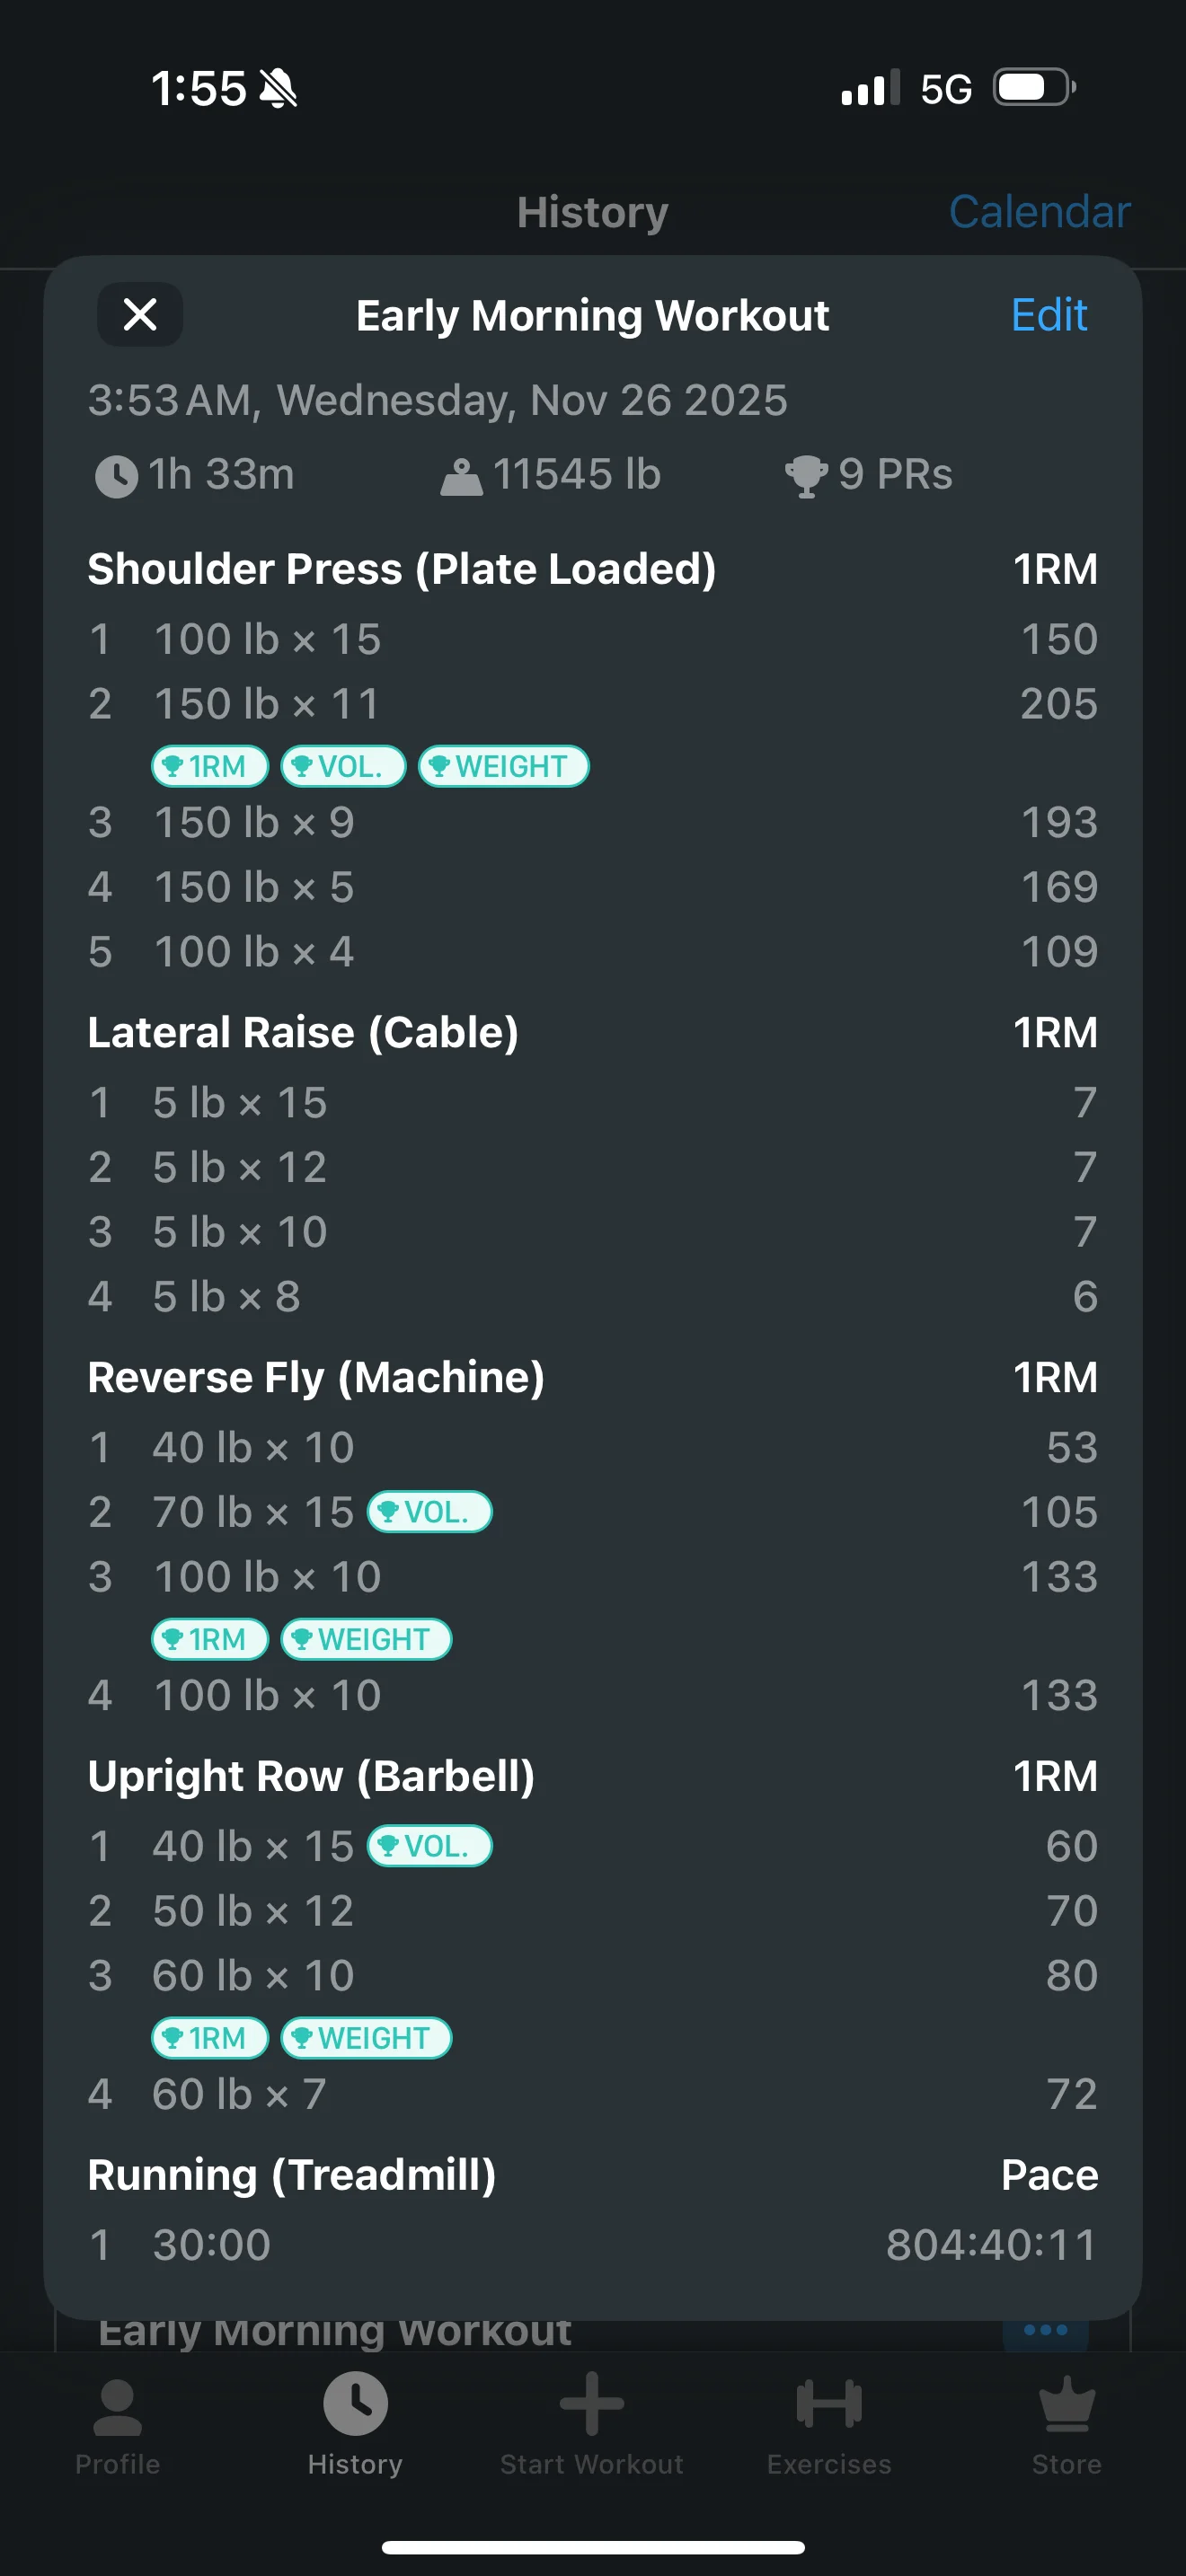Viewport: 1186px width, 2576px height.
Task: Open the Profile tab
Action: coord(117,2426)
